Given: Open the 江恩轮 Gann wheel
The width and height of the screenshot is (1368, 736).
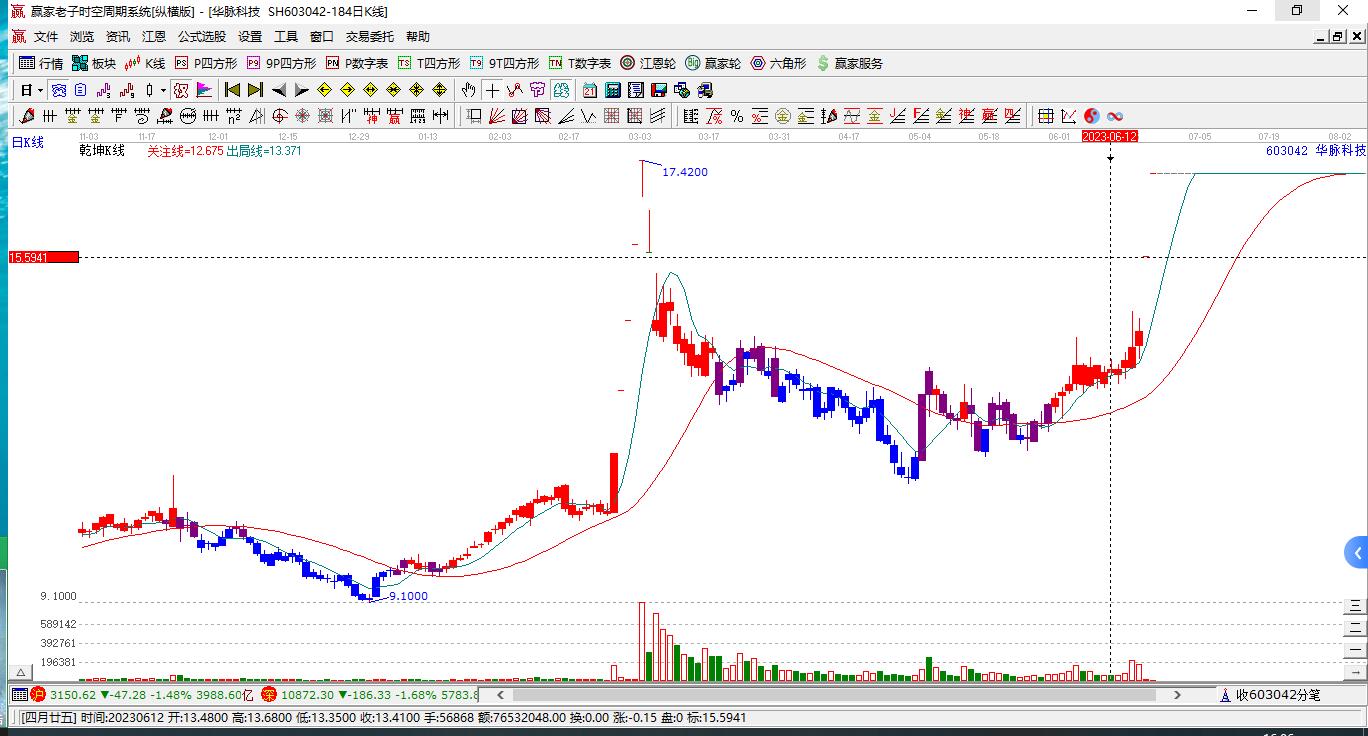Looking at the screenshot, I should (x=648, y=63).
